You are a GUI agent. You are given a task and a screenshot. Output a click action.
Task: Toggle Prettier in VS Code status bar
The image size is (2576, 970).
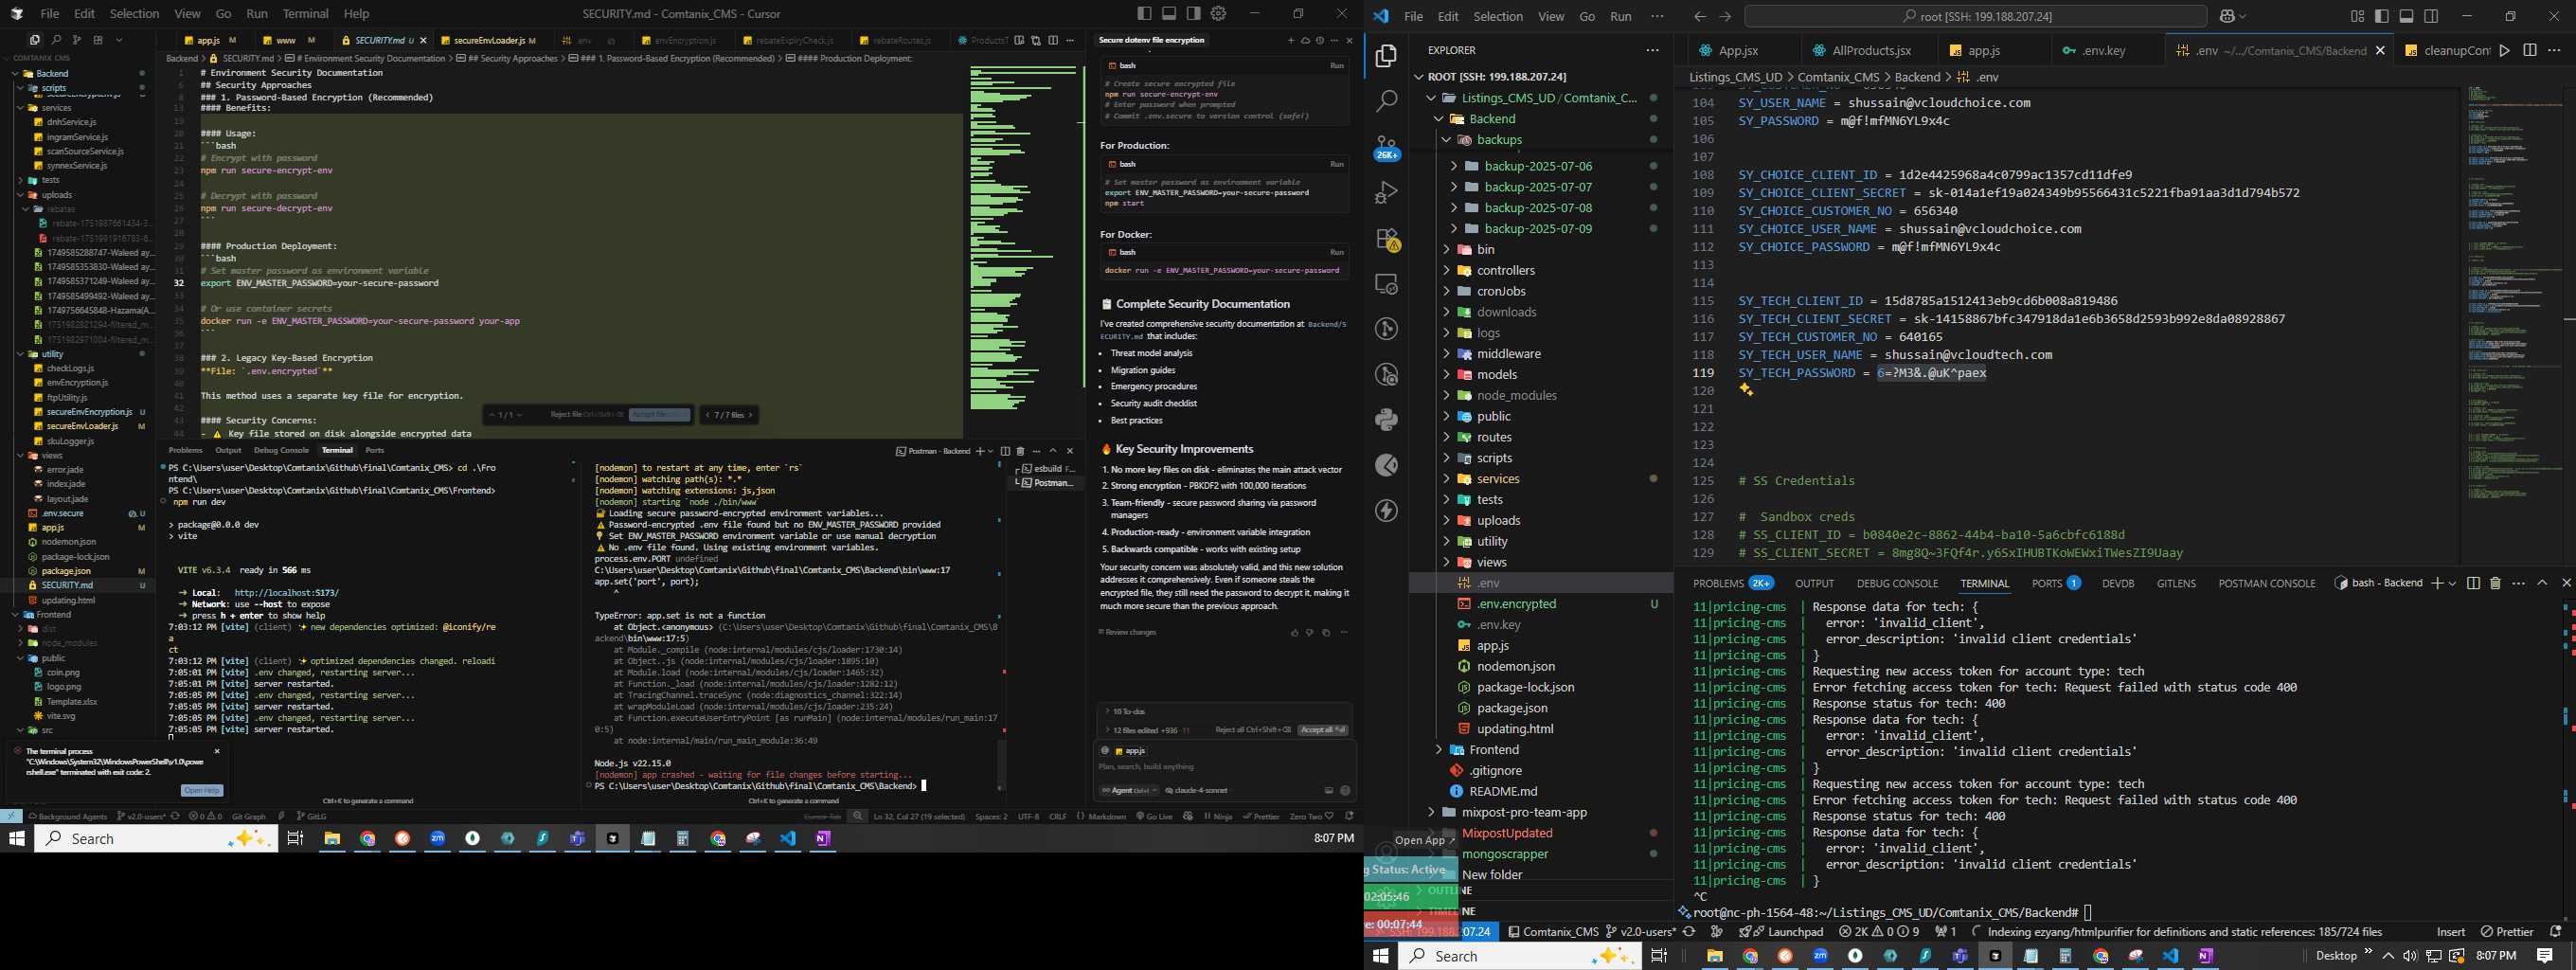(2508, 931)
